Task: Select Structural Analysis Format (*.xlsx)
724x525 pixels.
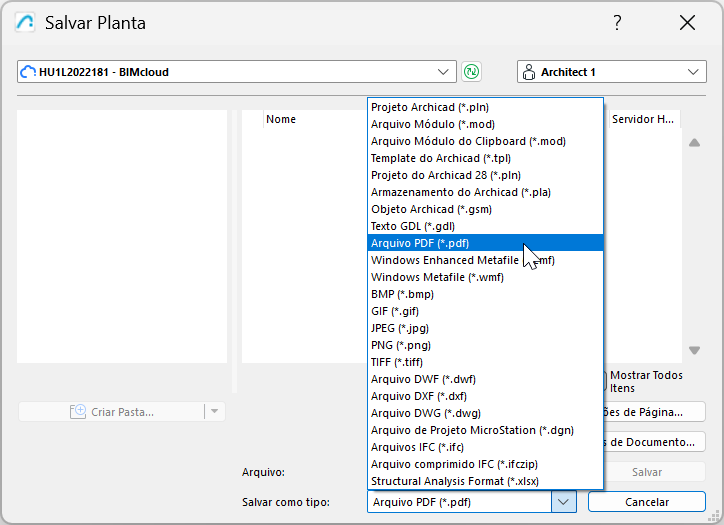Action: pyautogui.click(x=485, y=481)
